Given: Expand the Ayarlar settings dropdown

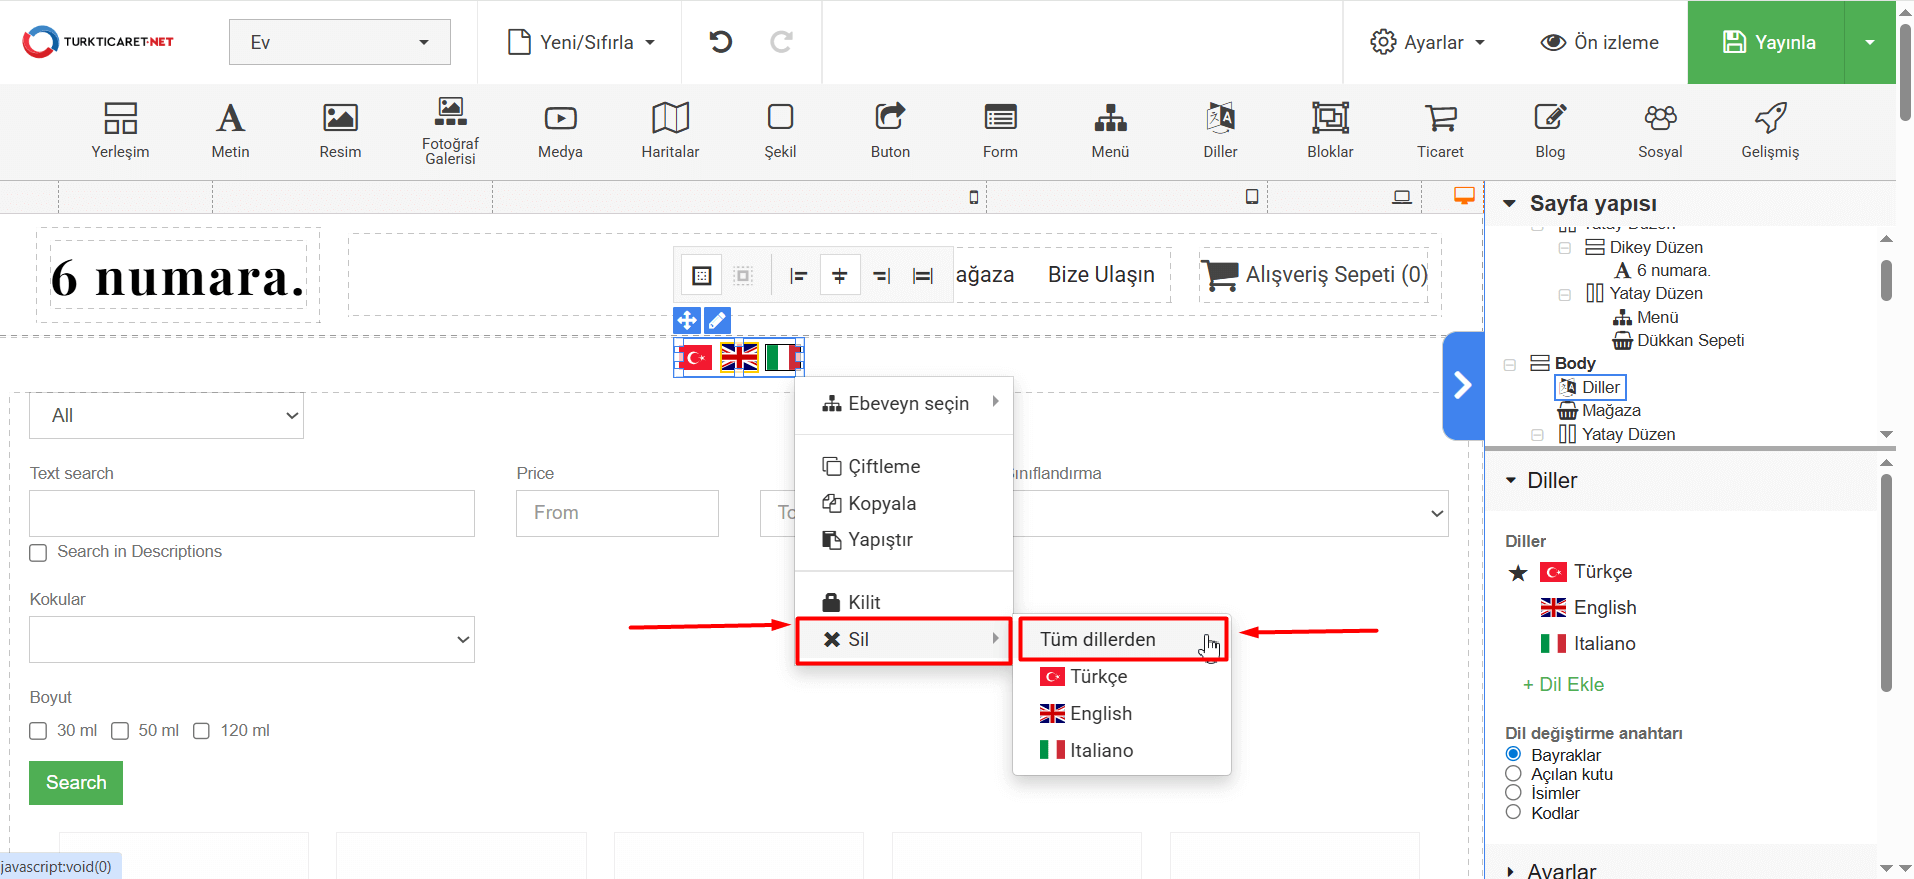Looking at the screenshot, I should click(1427, 42).
